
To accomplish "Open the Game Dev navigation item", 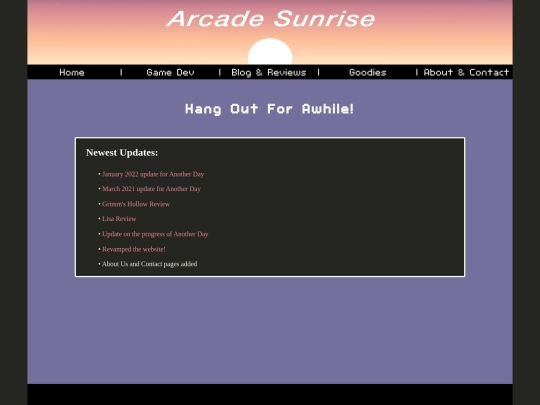I will point(170,72).
